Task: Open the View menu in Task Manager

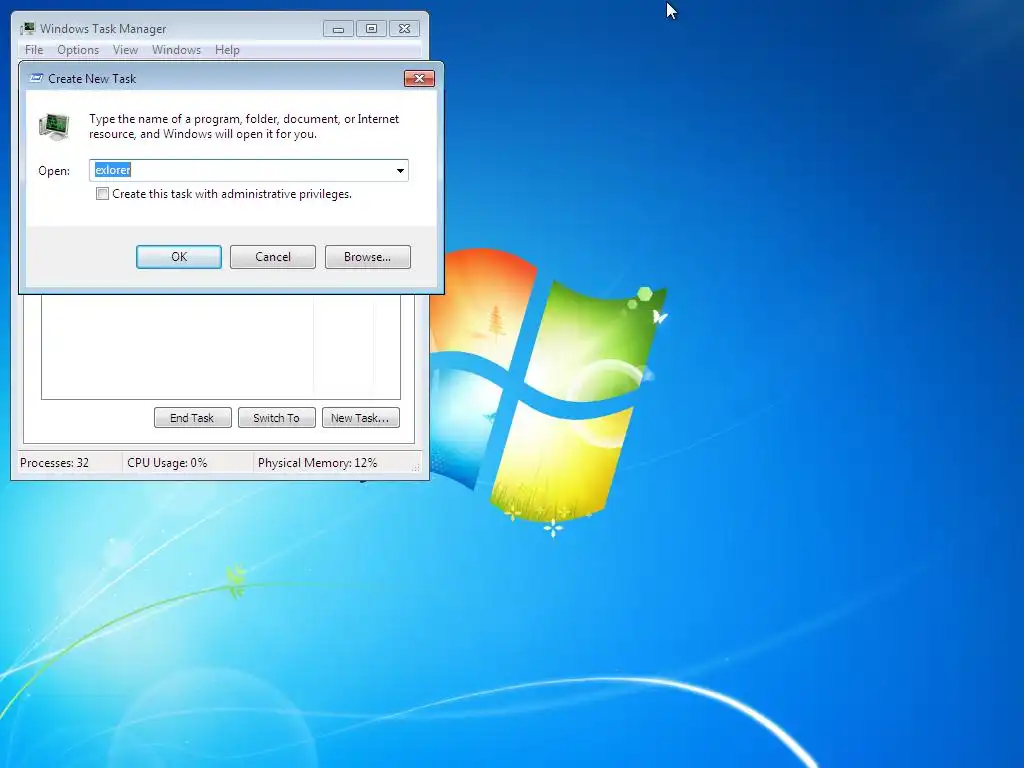Action: click(125, 50)
